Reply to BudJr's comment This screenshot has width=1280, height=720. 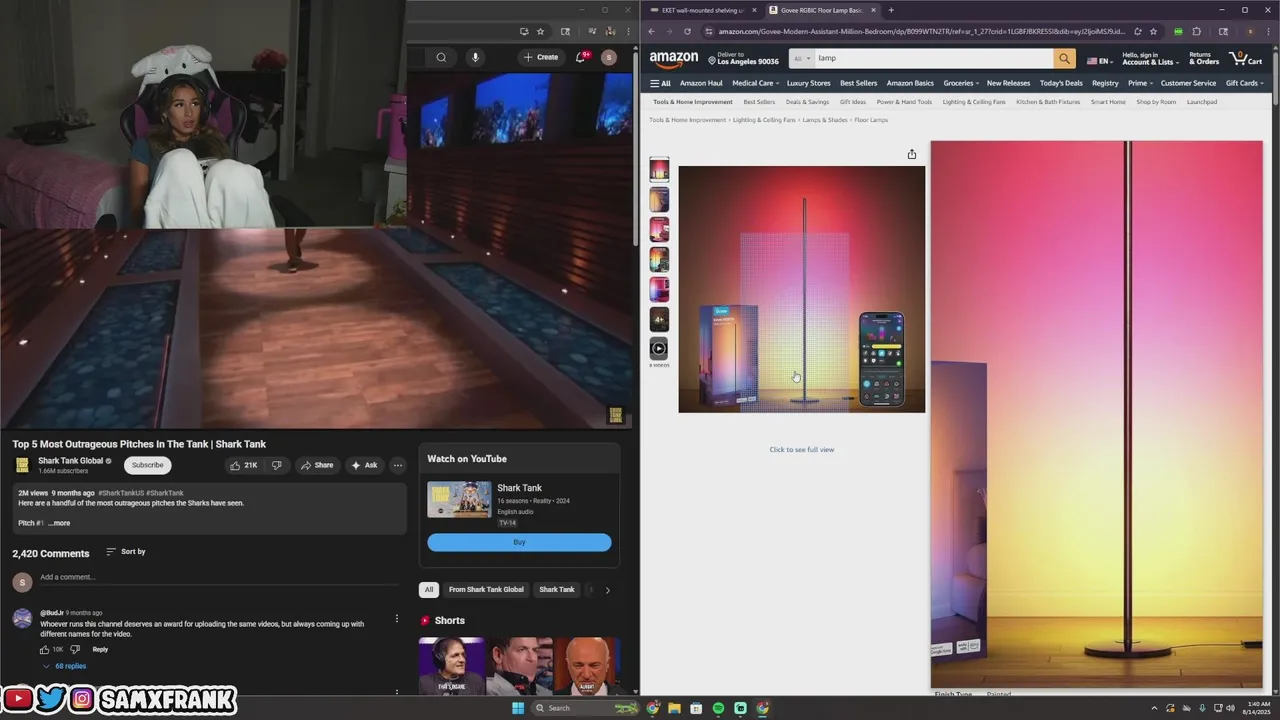click(100, 649)
